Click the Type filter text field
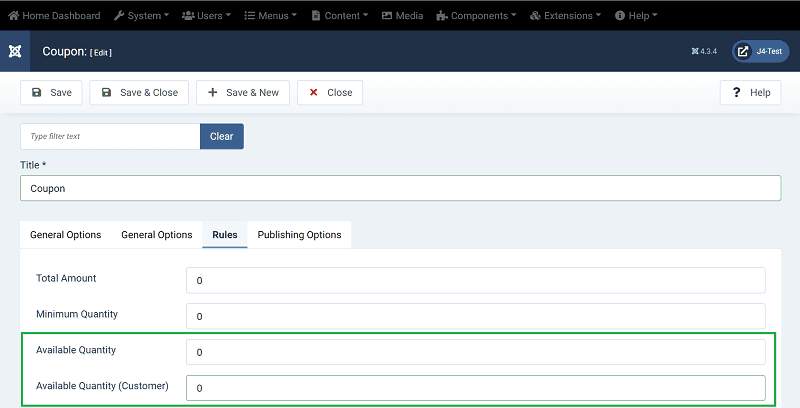The image size is (800, 408). click(110, 136)
